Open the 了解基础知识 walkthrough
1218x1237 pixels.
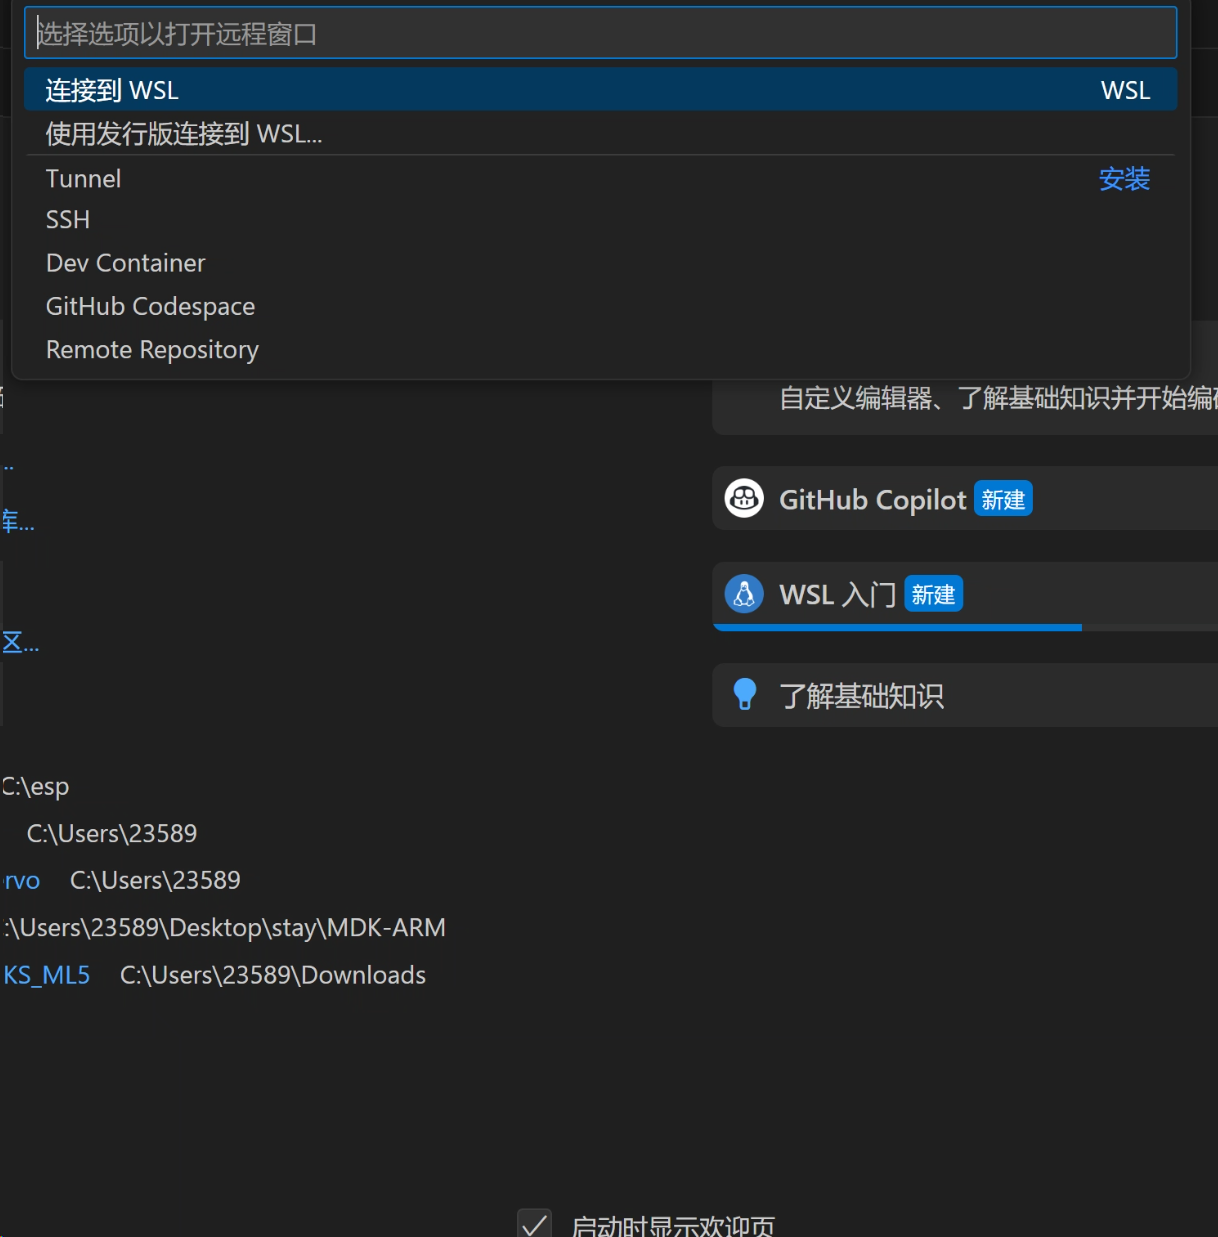(965, 695)
